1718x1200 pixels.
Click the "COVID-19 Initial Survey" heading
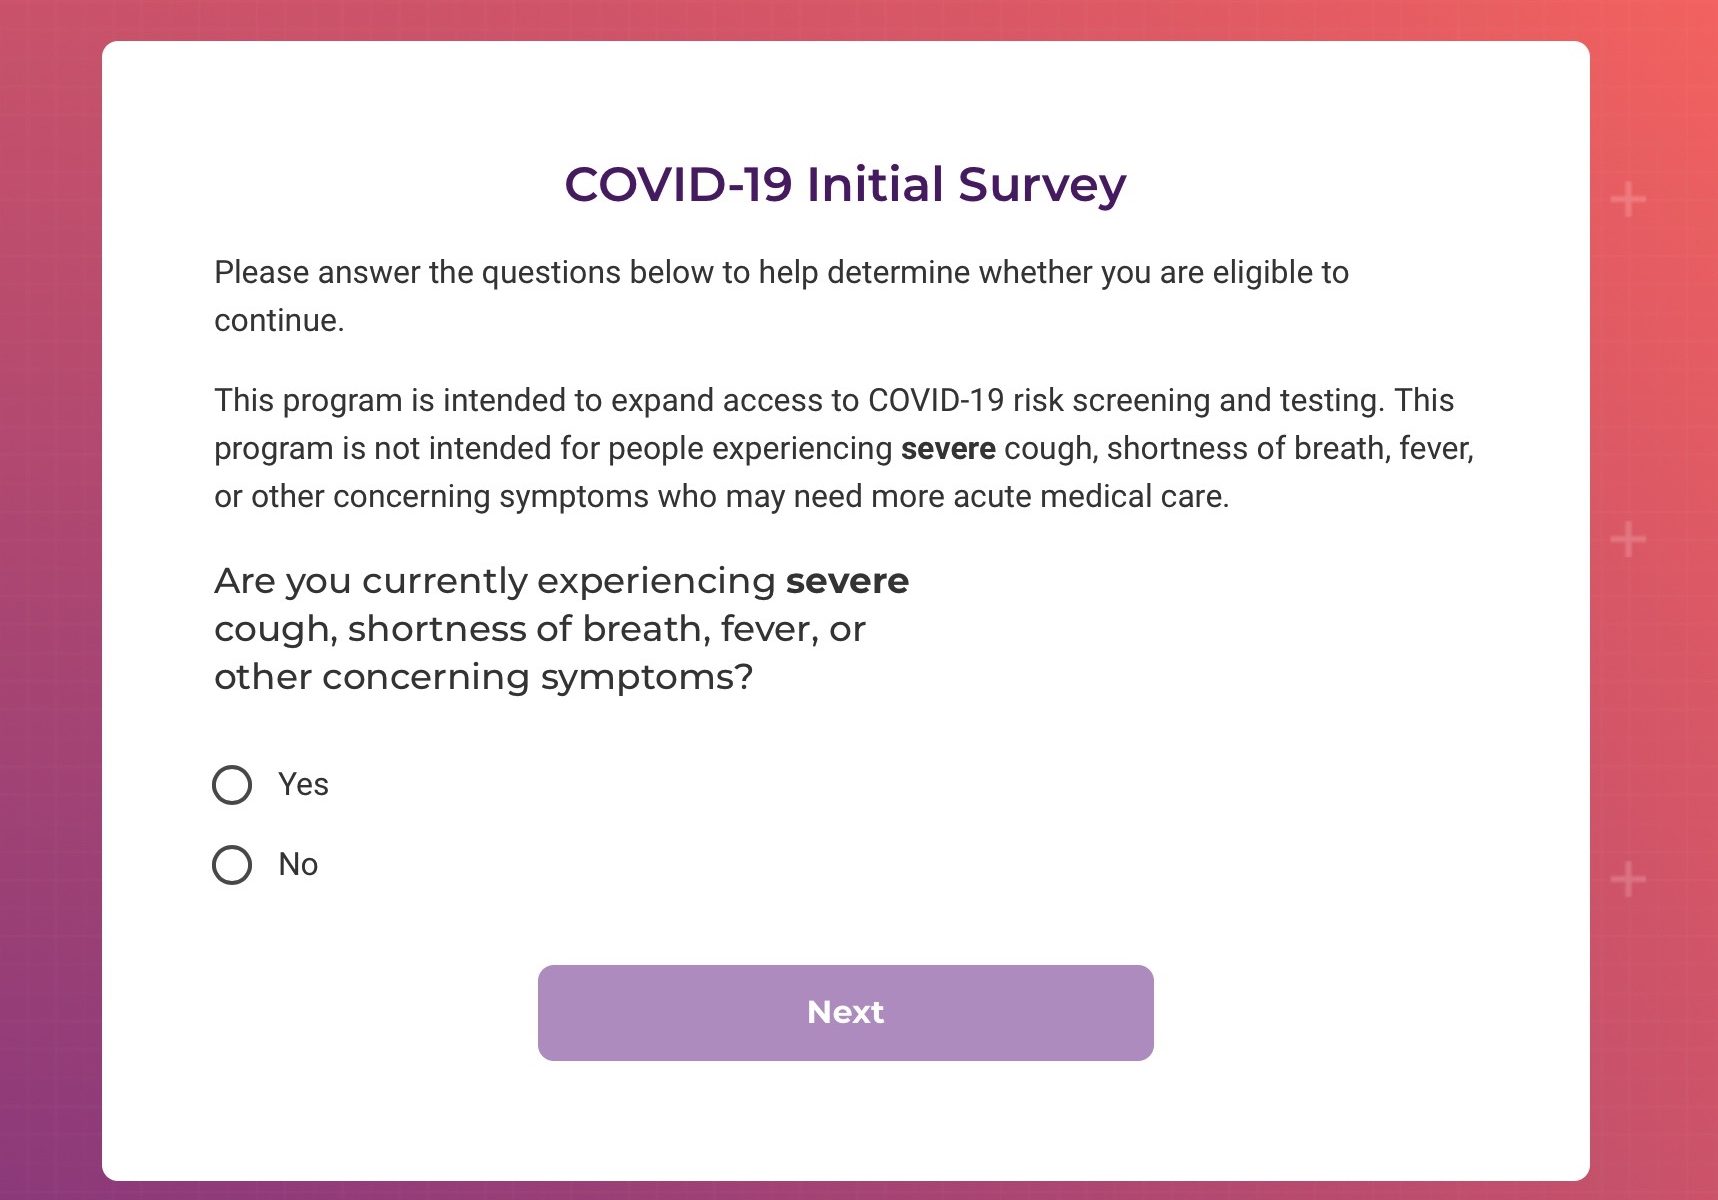pyautogui.click(x=845, y=184)
